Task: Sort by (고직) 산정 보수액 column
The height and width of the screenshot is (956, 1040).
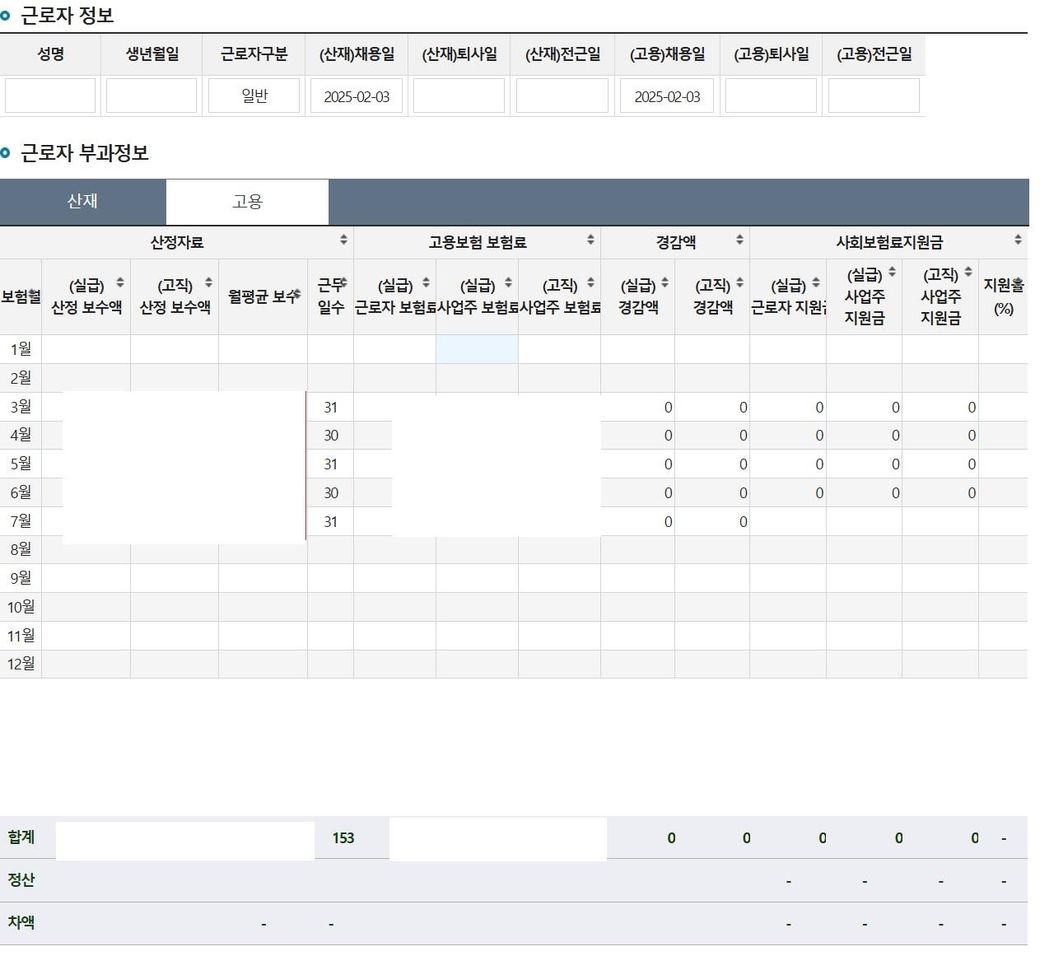Action: (209, 283)
